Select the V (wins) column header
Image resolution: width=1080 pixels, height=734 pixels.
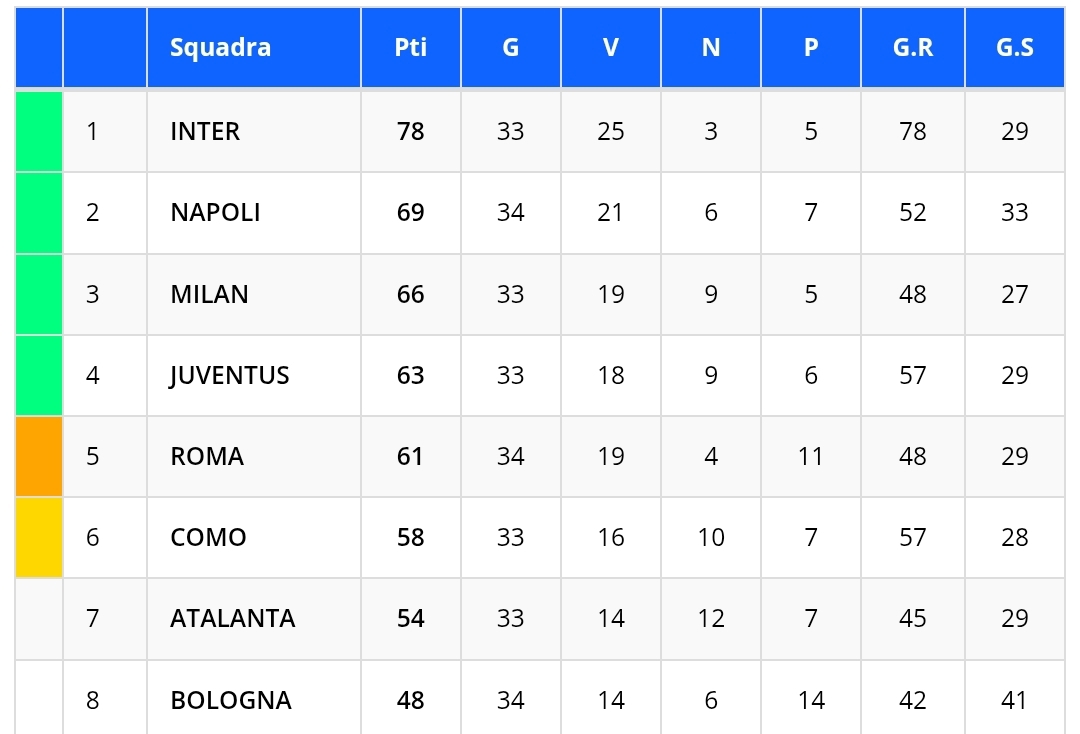610,48
